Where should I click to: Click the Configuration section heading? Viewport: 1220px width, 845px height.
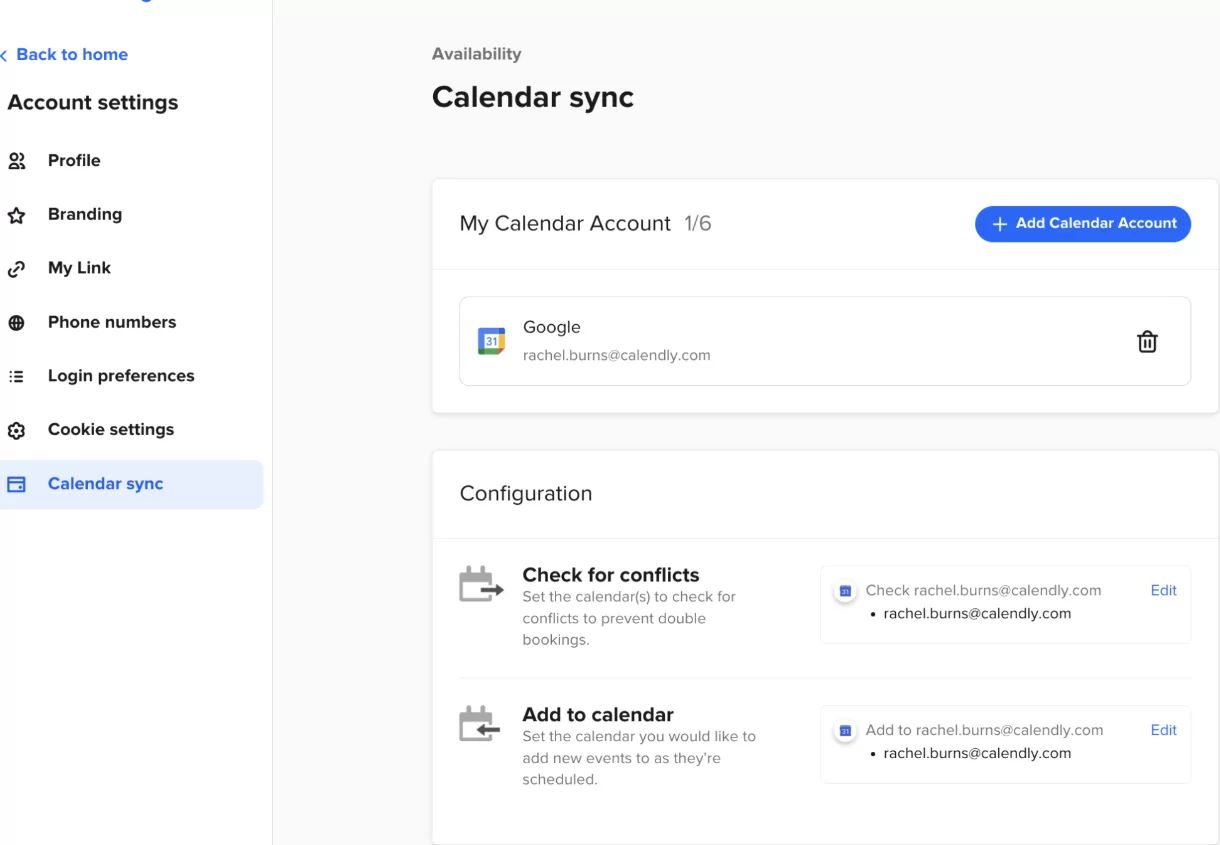click(526, 493)
